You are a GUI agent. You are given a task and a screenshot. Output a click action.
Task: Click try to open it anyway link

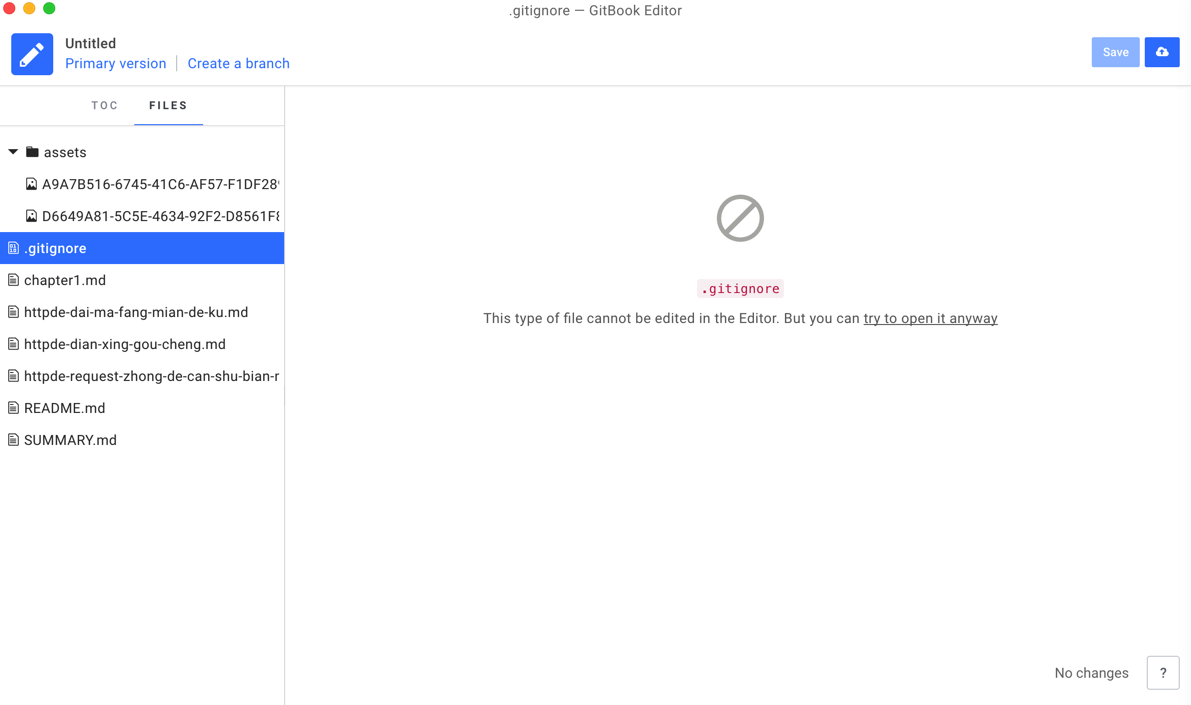[x=930, y=318]
